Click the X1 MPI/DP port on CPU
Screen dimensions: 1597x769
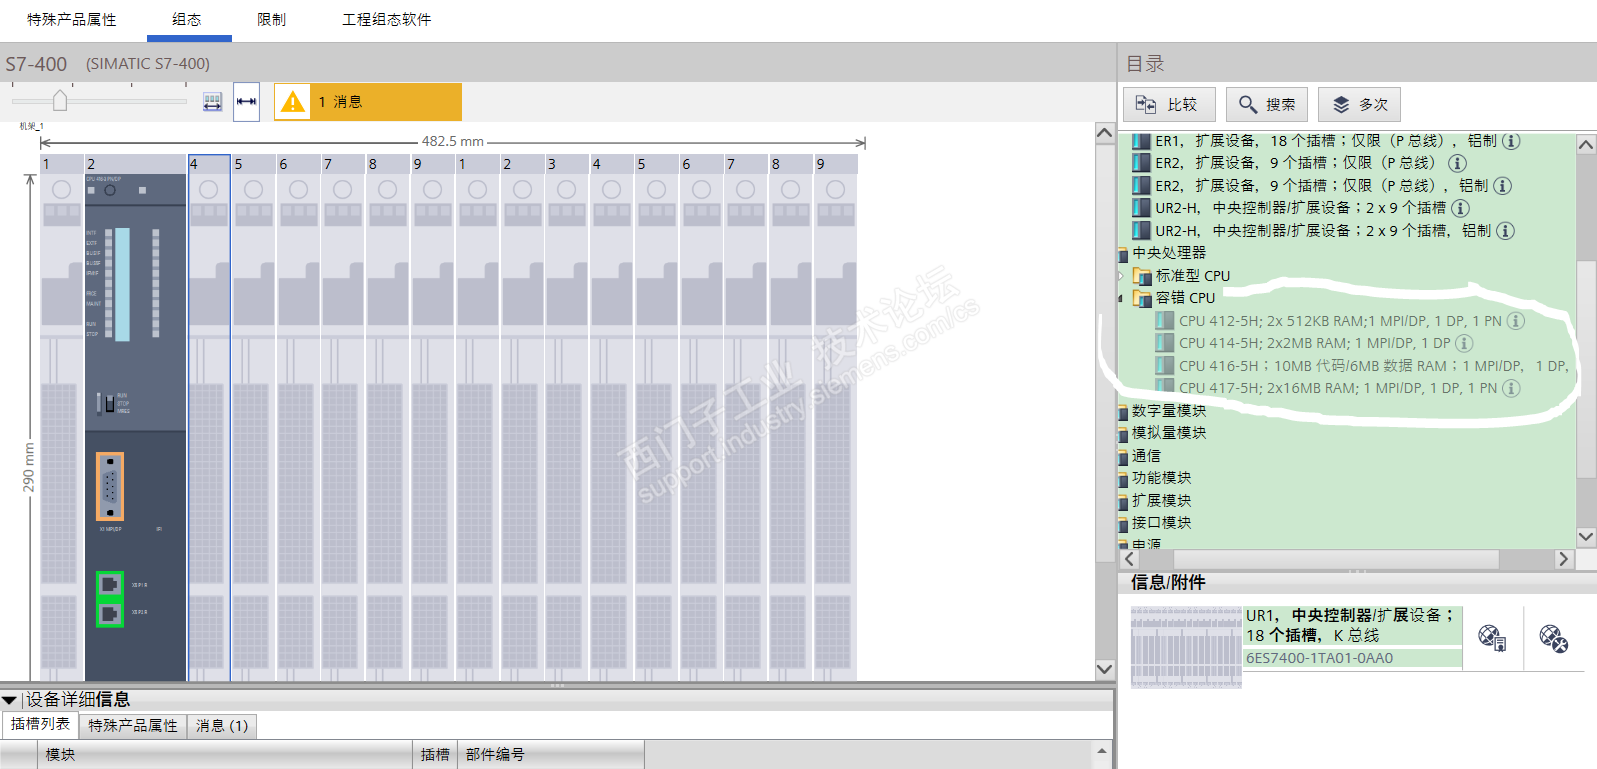click(110, 486)
